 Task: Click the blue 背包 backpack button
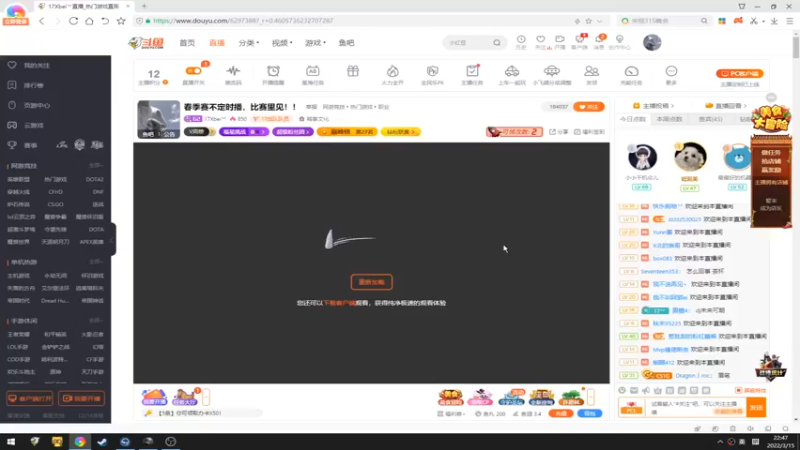(590, 413)
